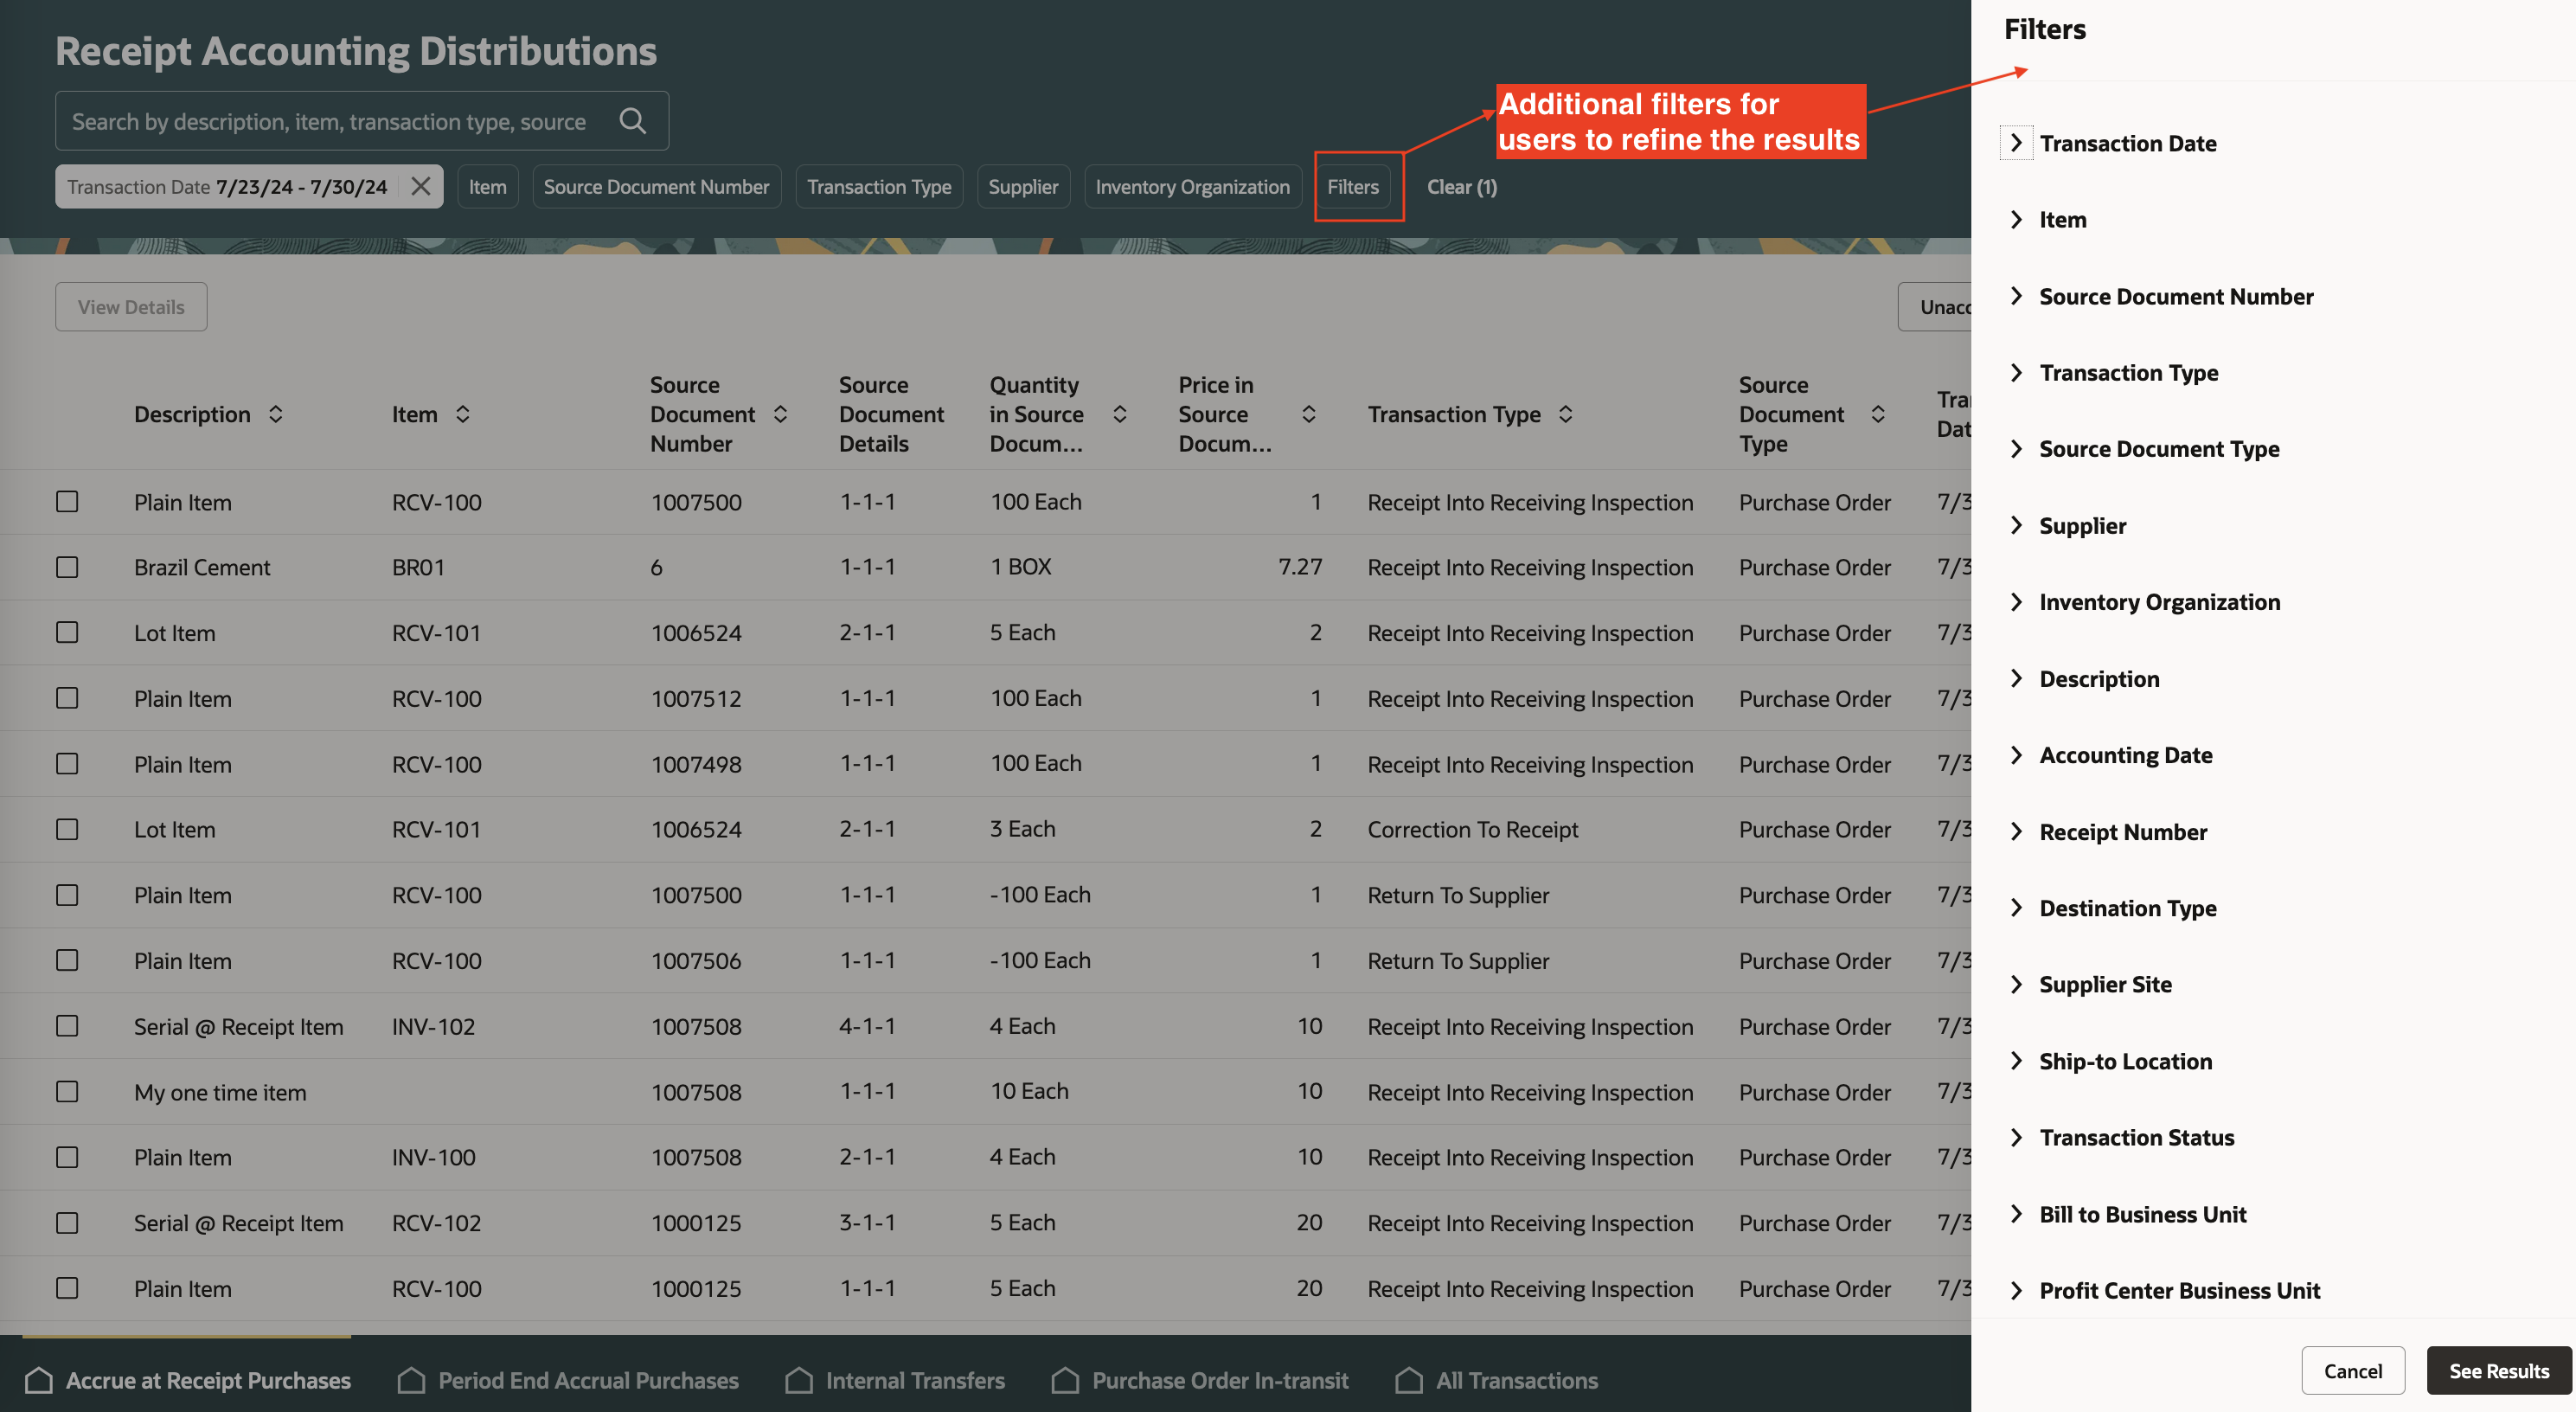Sort by Price in Source Document column
This screenshot has width=2576, height=1412.
click(1309, 414)
